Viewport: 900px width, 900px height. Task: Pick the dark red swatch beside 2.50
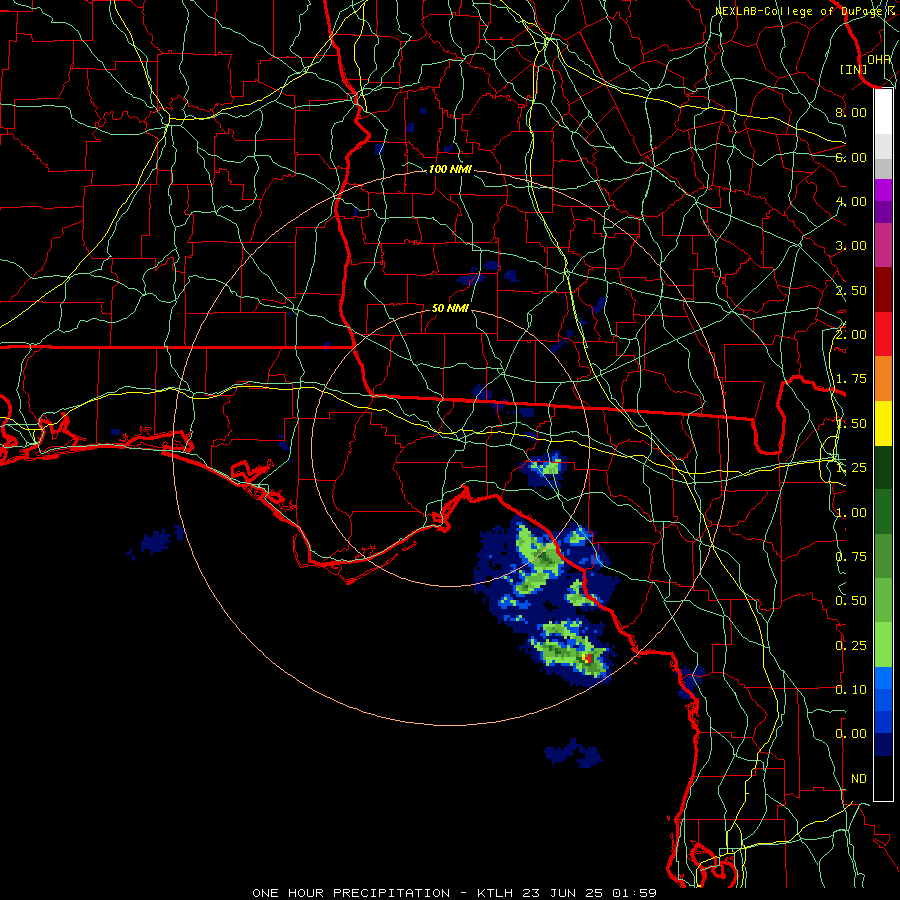(x=883, y=289)
